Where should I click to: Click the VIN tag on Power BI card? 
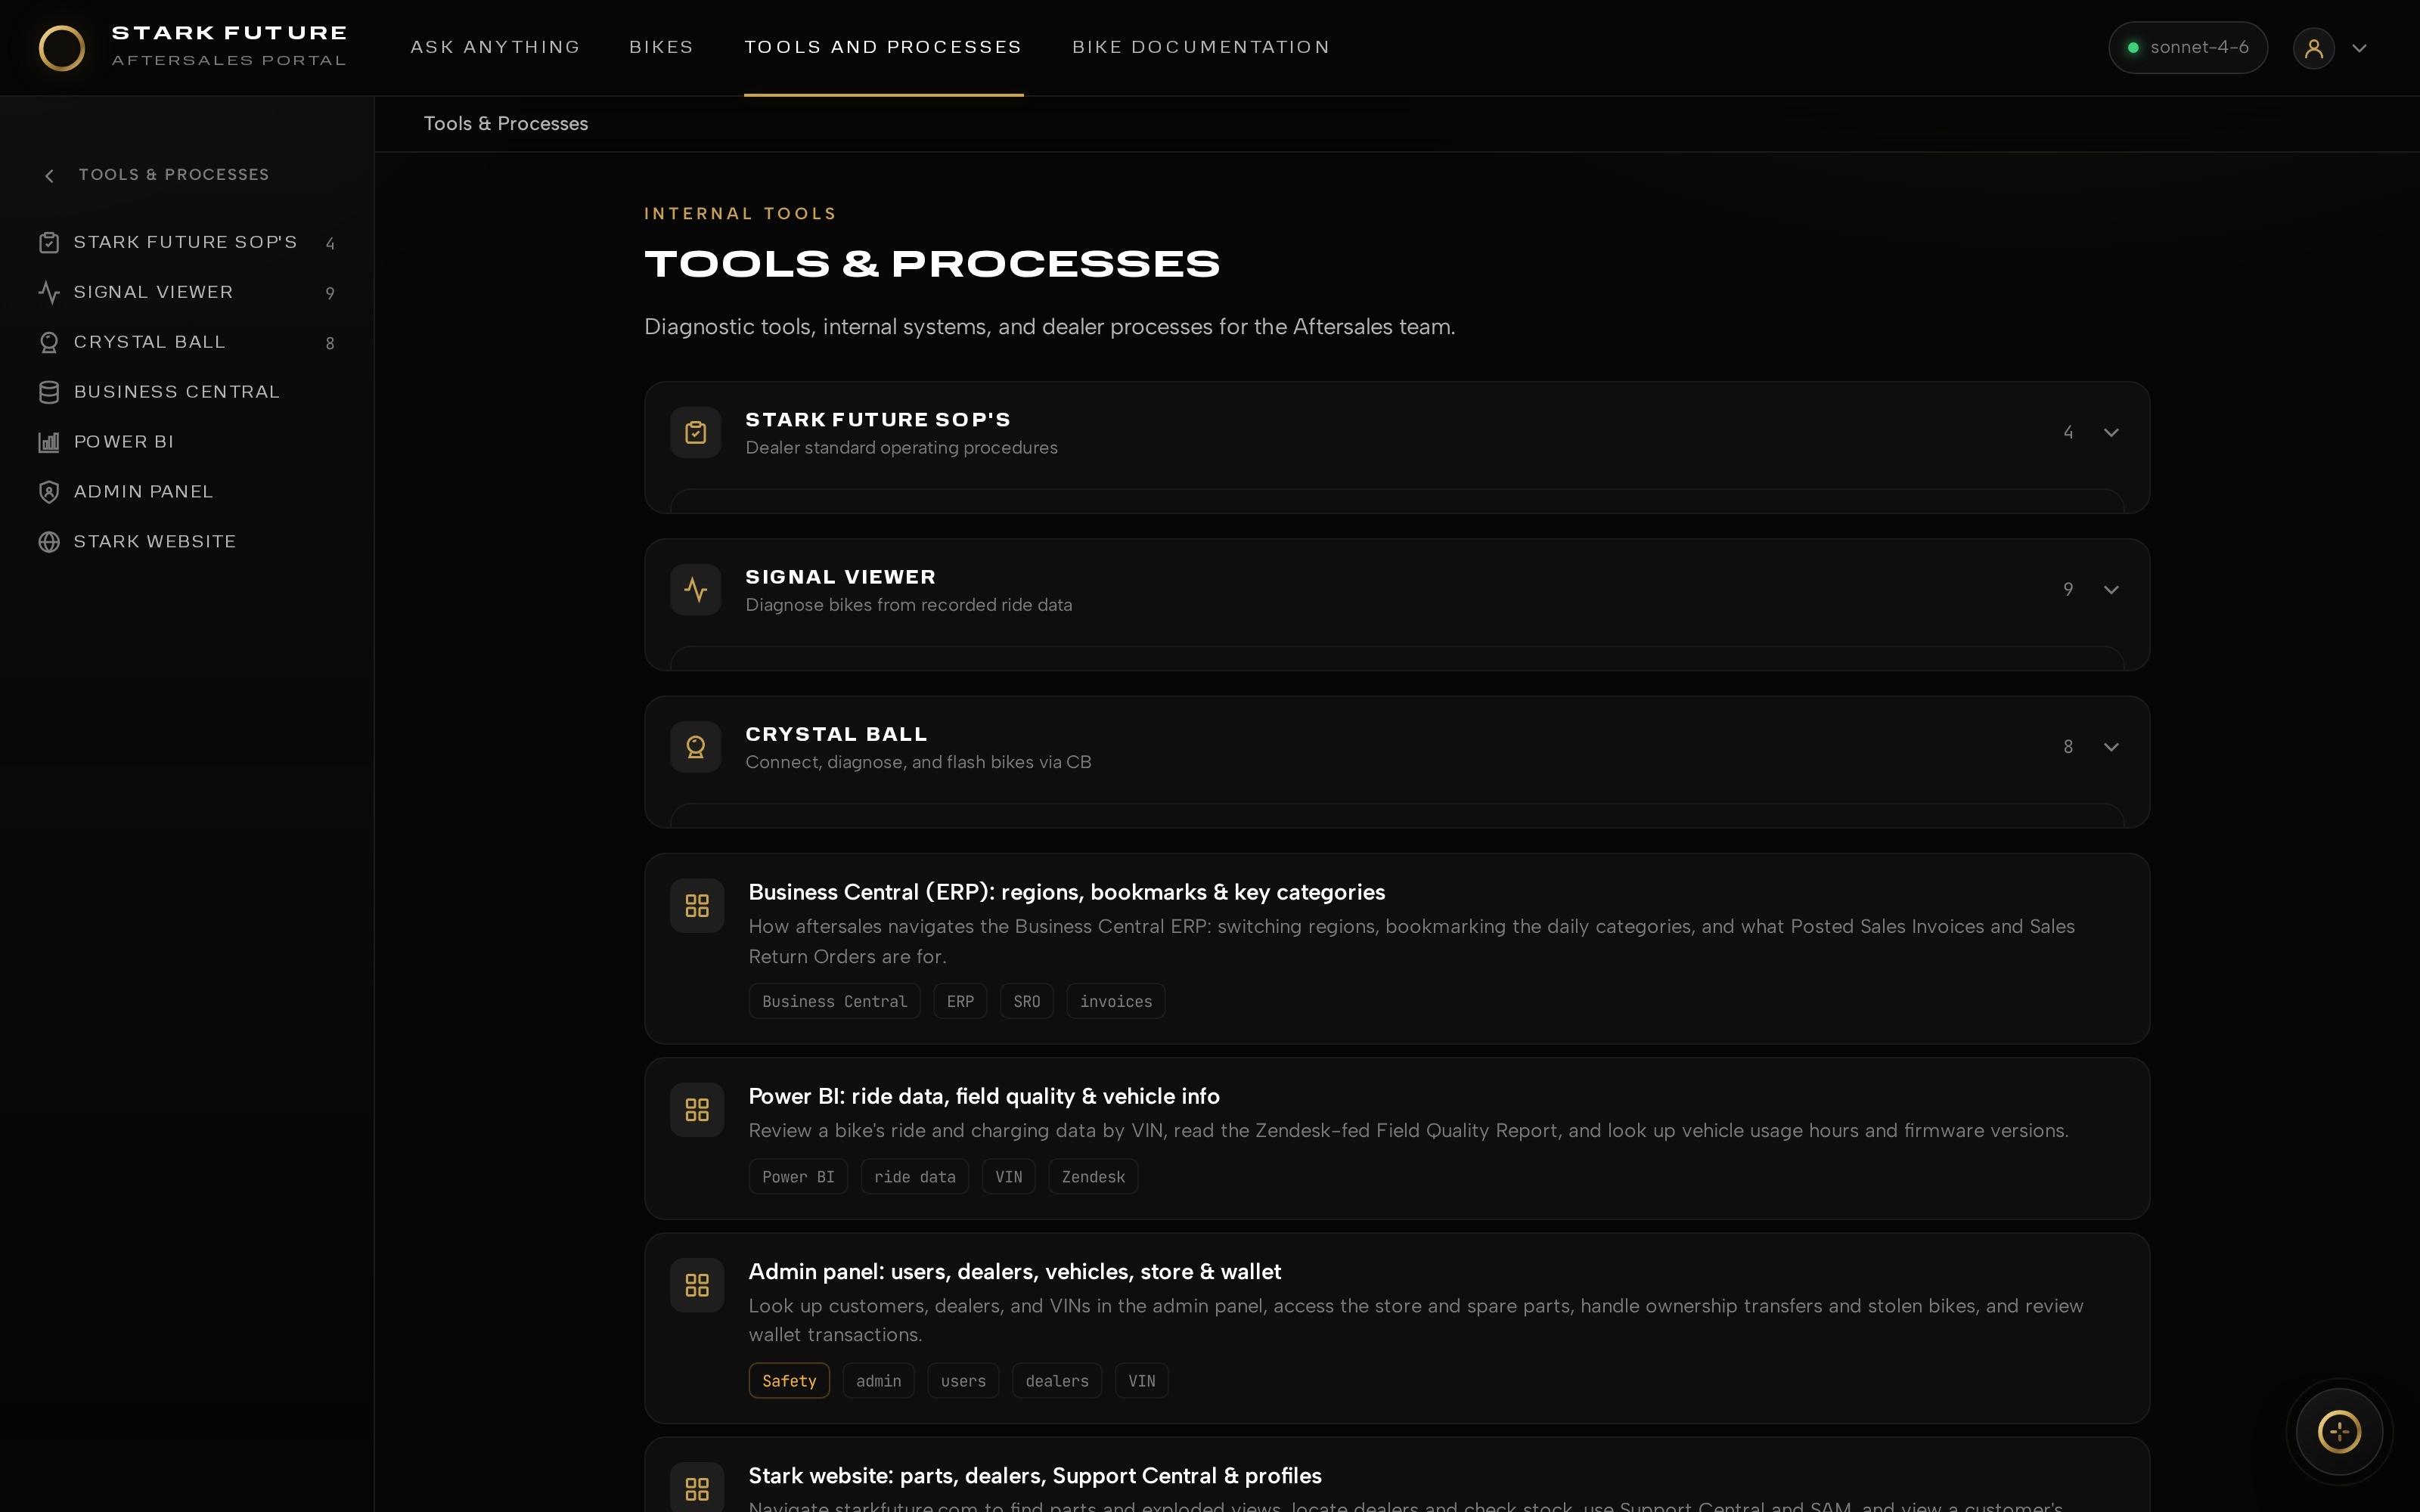(1009, 1177)
